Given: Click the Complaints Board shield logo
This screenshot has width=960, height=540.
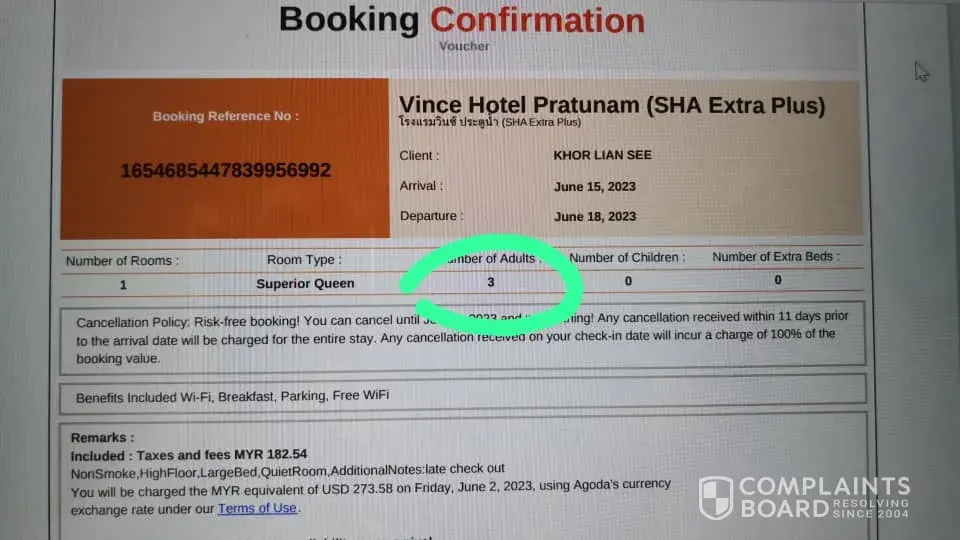Looking at the screenshot, I should [715, 498].
